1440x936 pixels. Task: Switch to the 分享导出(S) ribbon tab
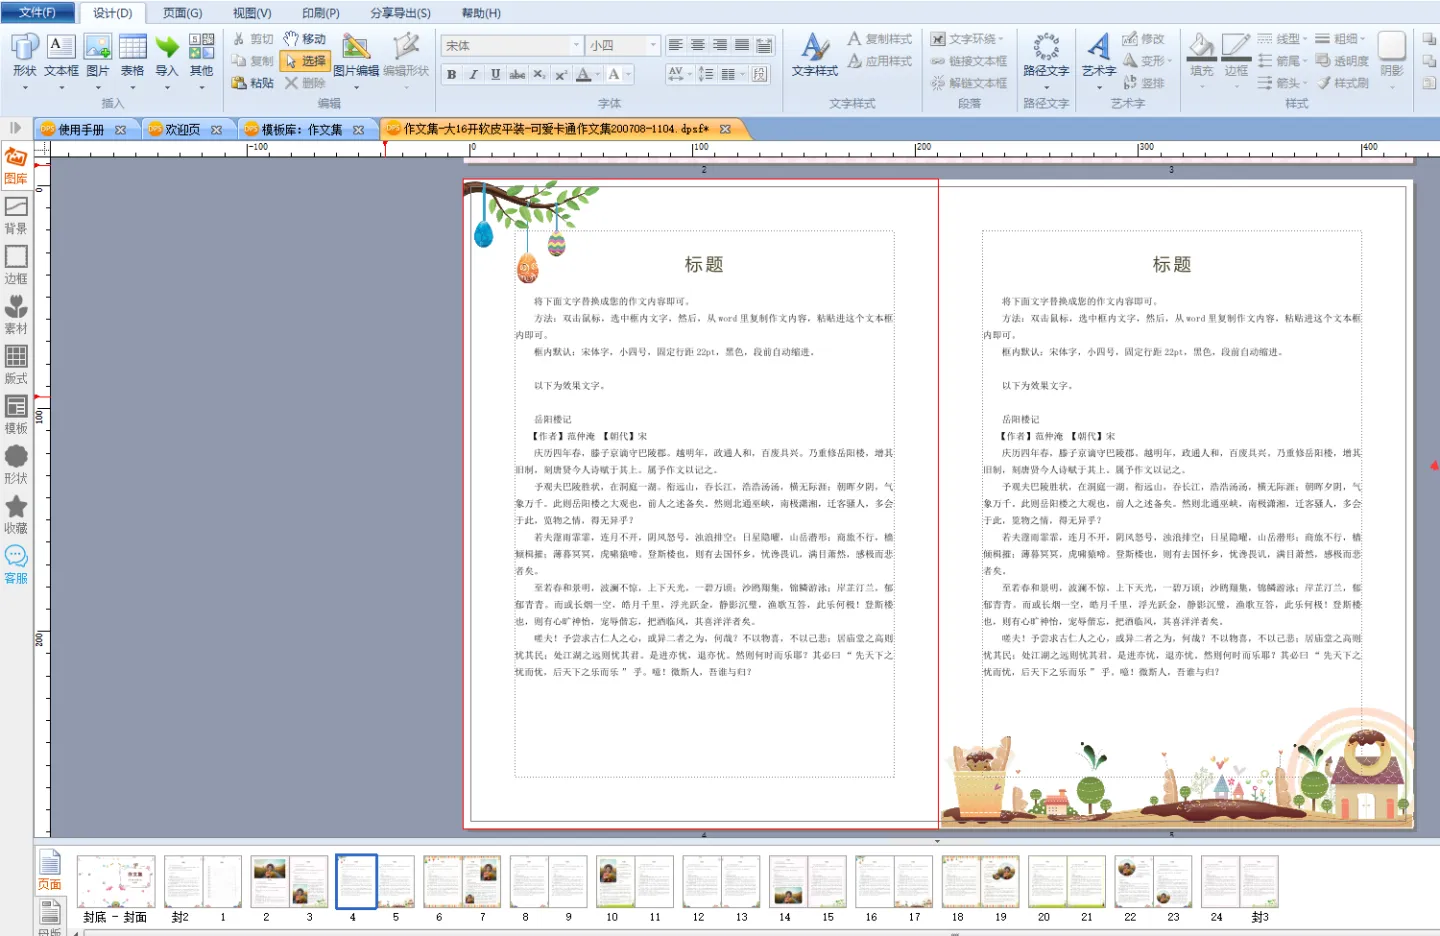tap(400, 13)
